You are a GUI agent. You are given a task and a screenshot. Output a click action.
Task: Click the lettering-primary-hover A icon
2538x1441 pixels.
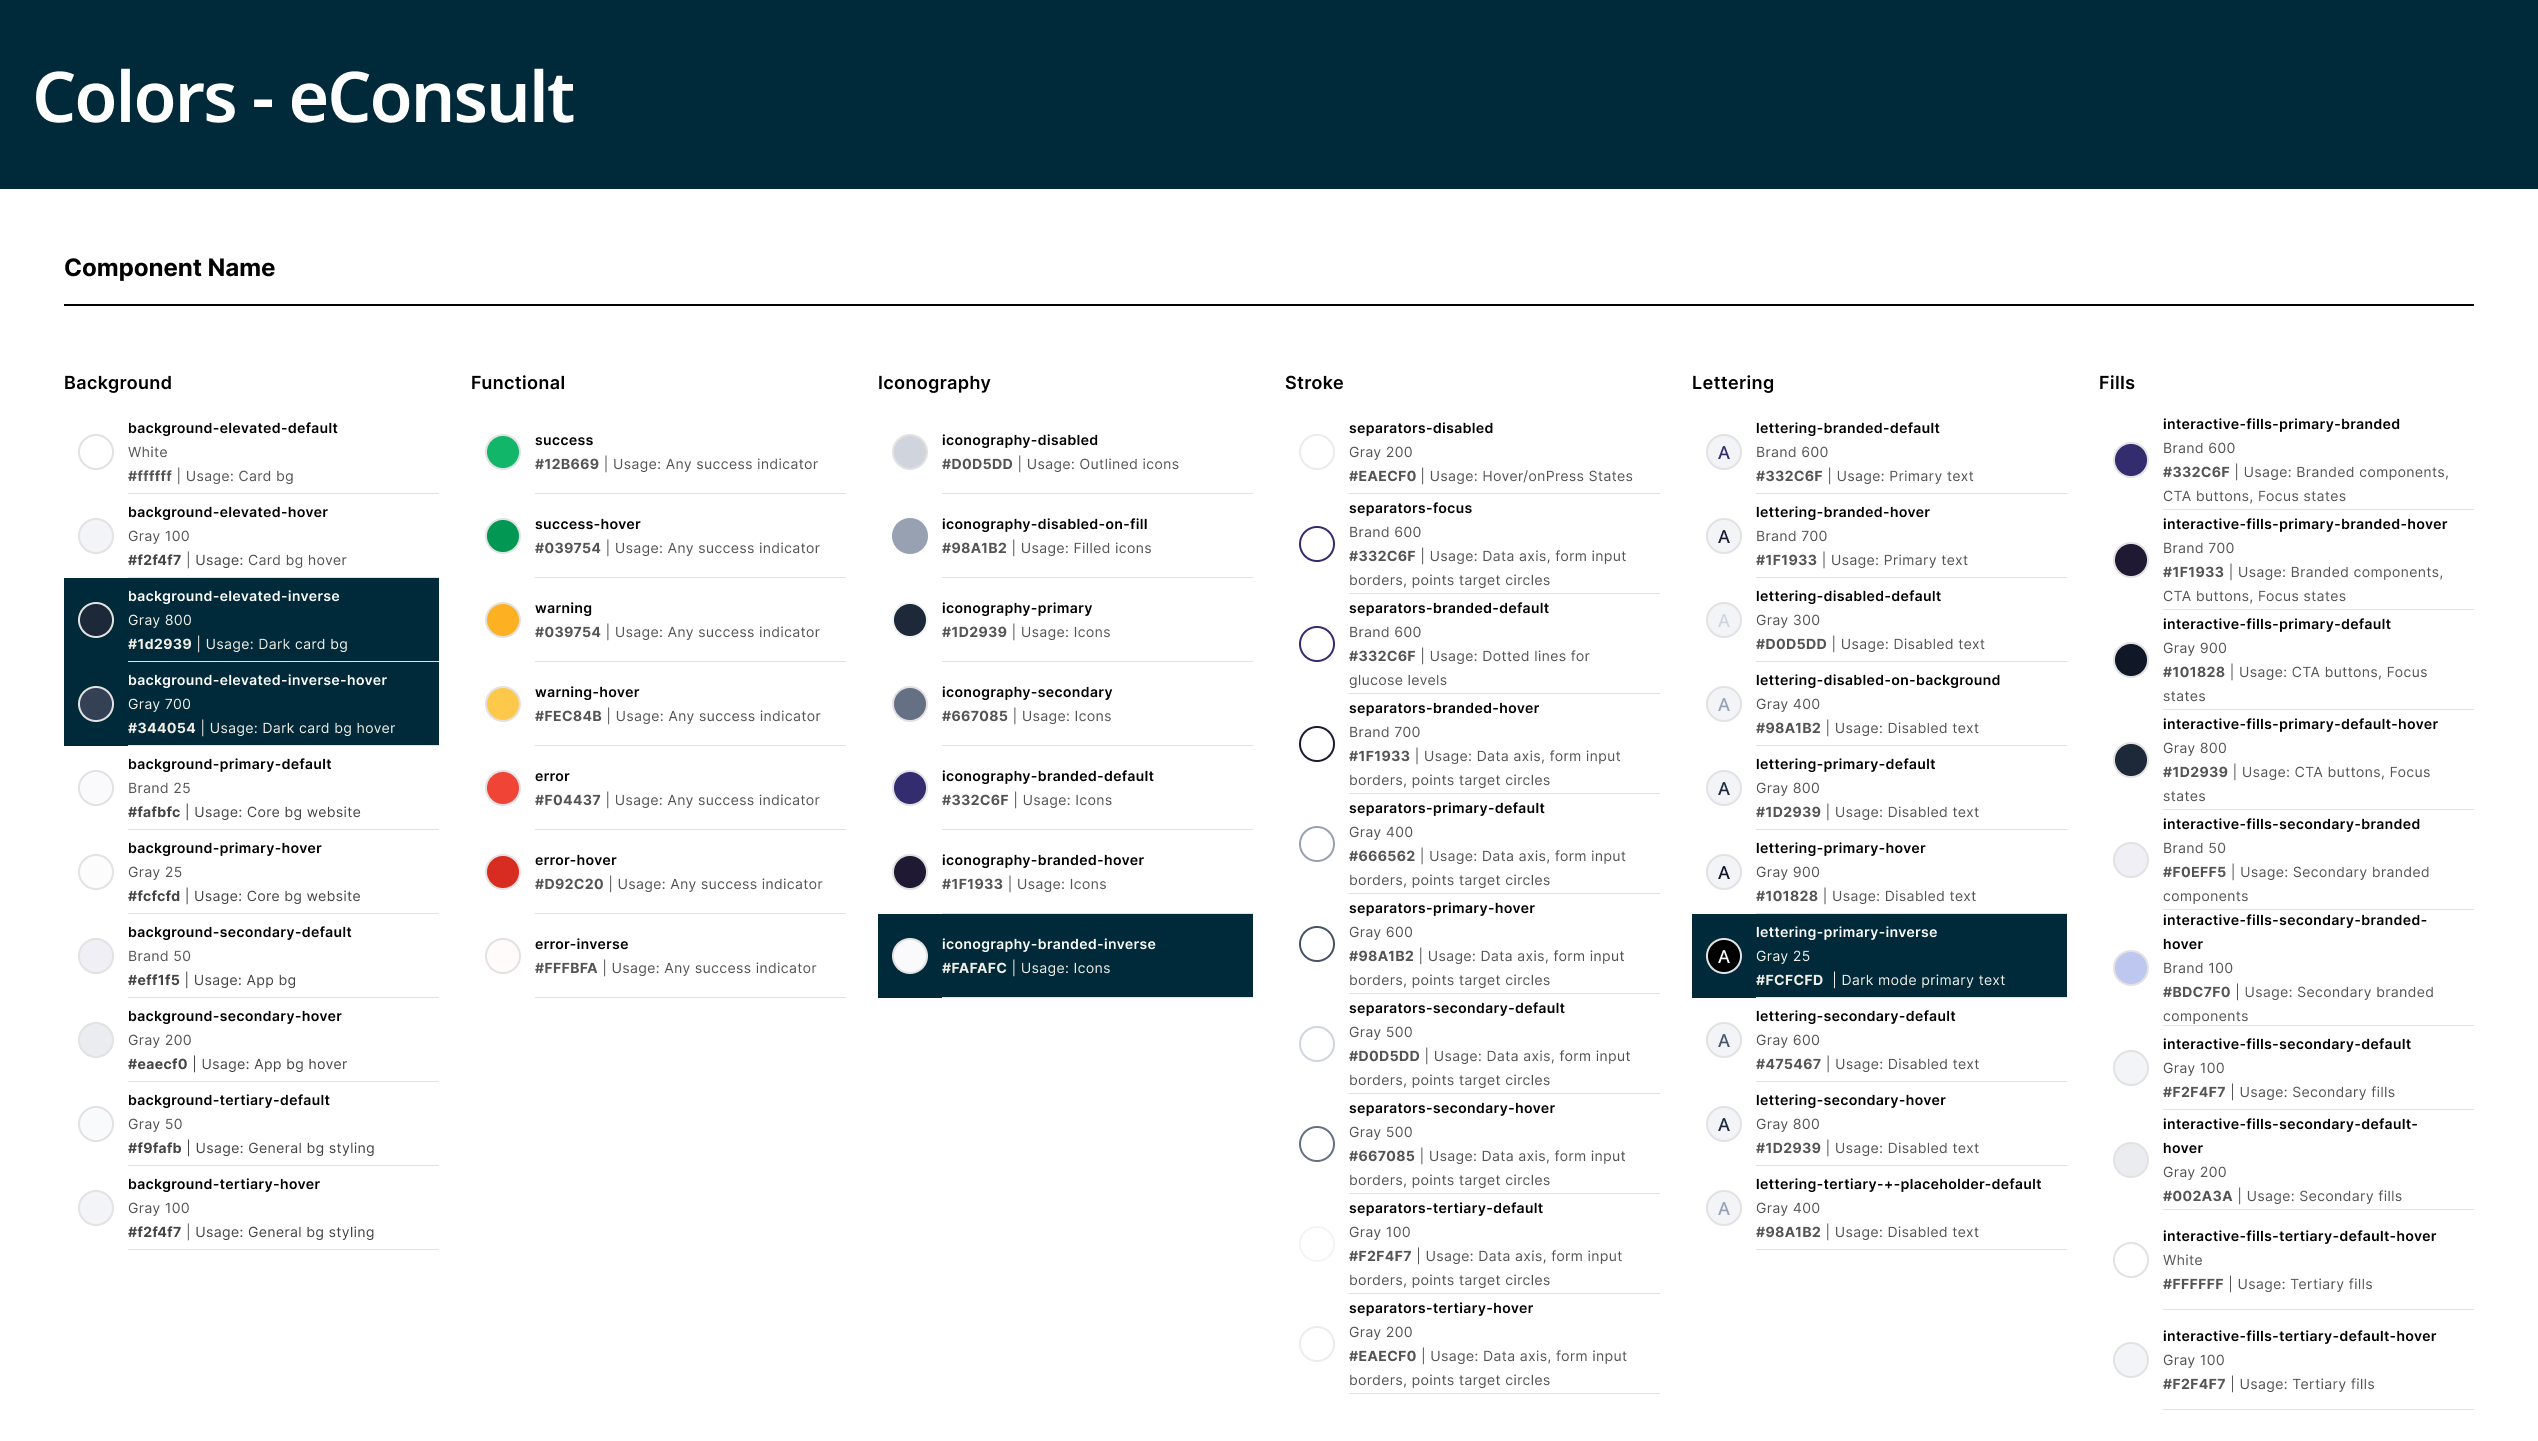point(1724,872)
